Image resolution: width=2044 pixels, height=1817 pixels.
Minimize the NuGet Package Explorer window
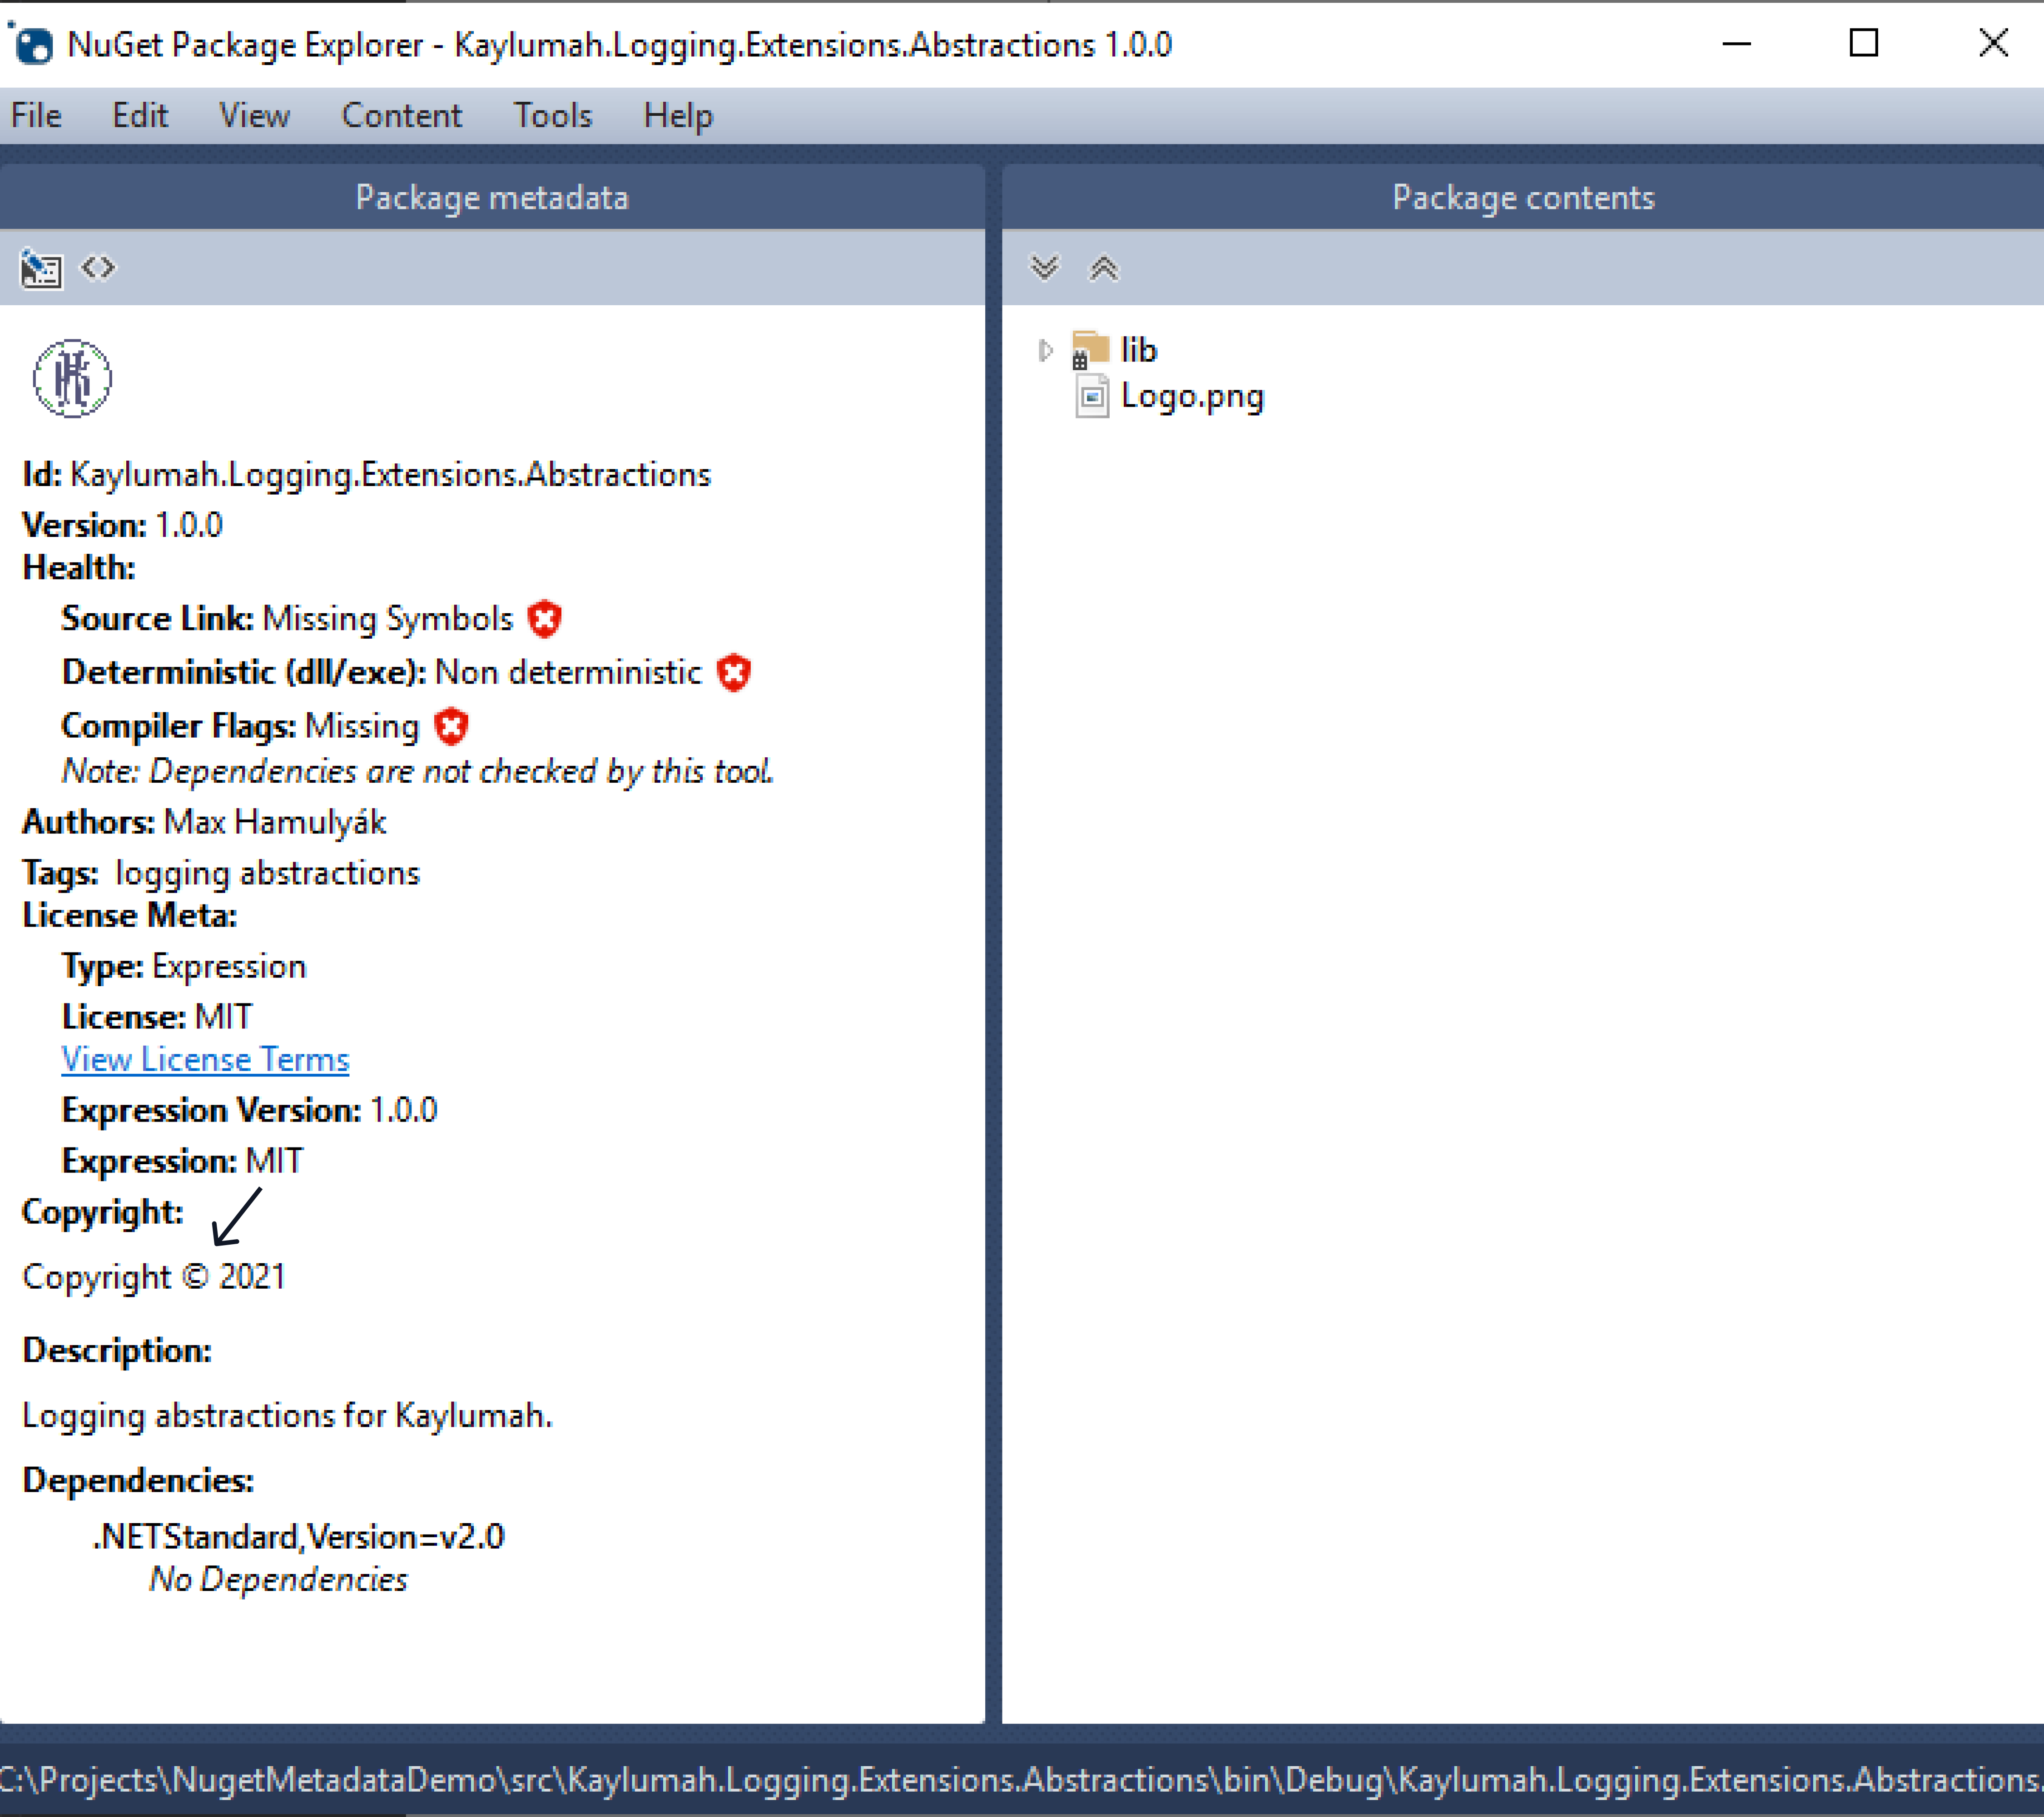tap(1737, 44)
